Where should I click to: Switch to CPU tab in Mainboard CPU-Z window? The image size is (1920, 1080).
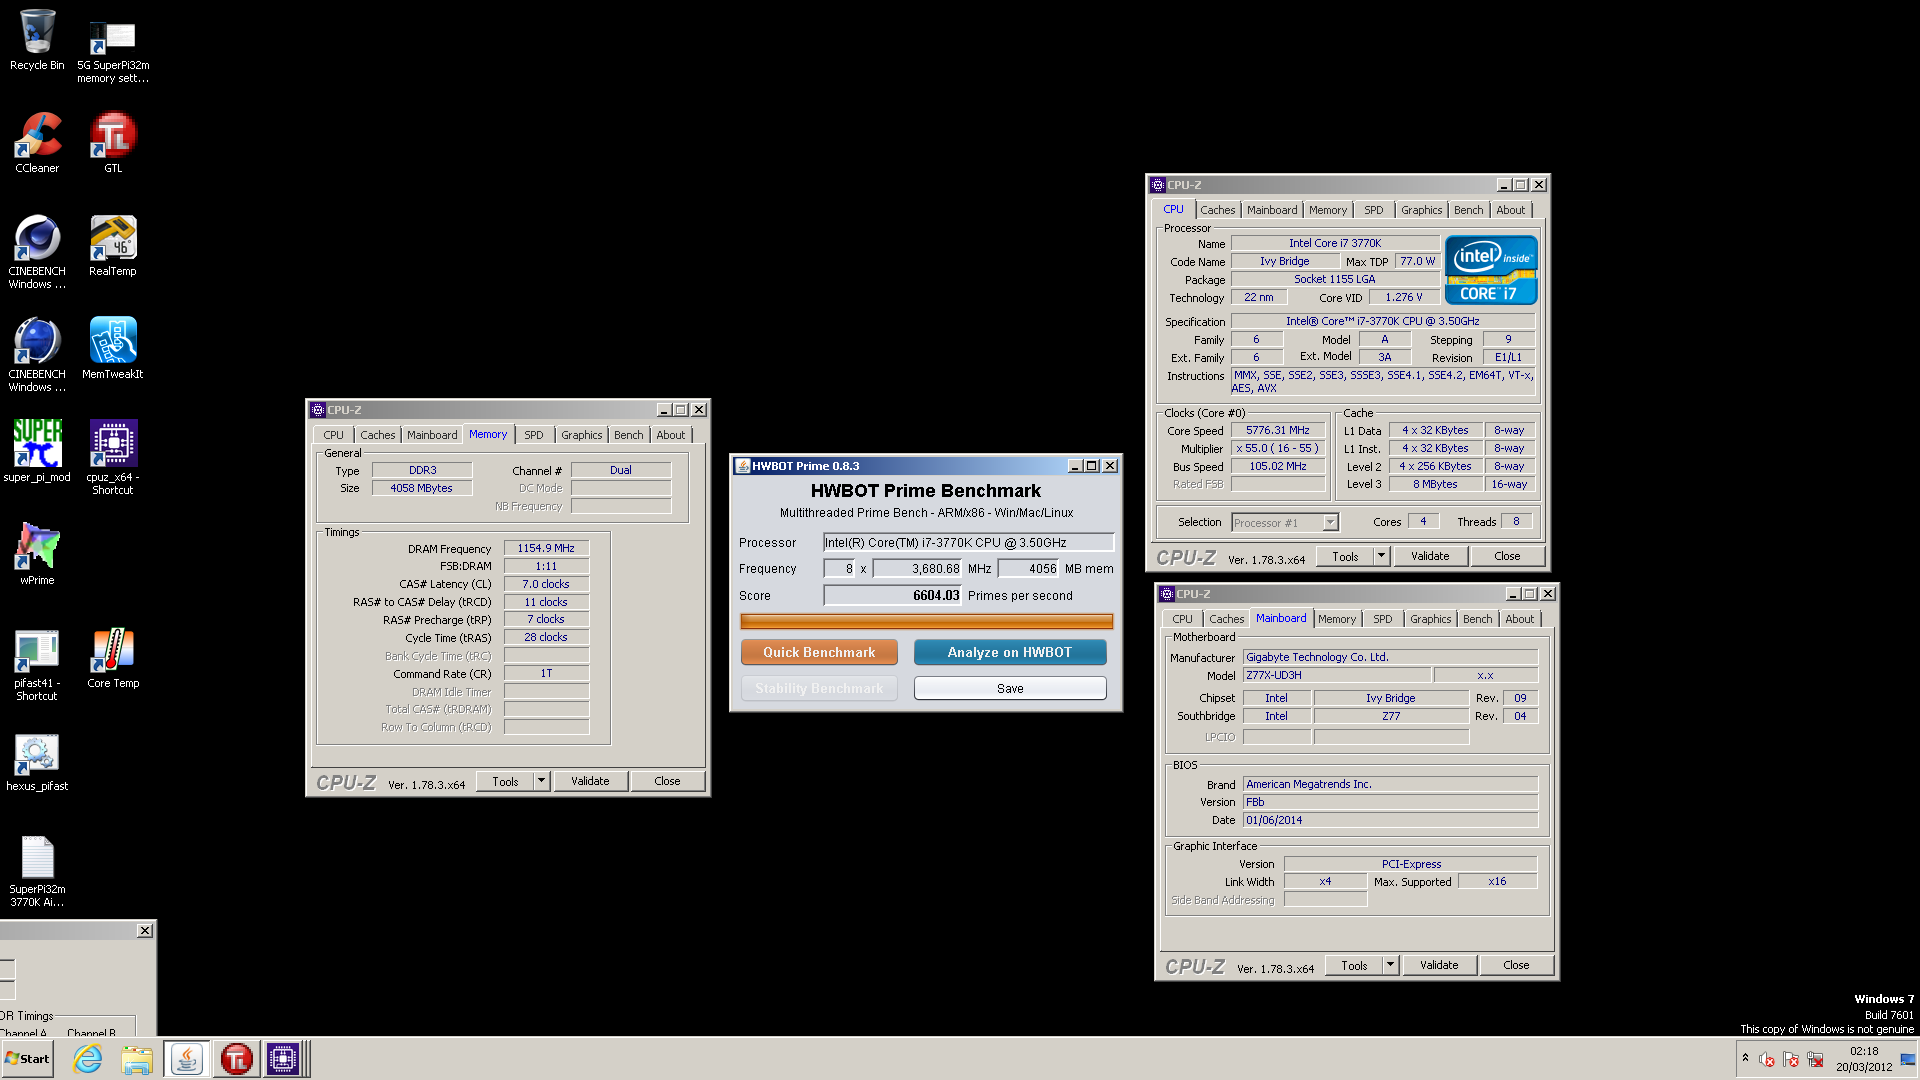[1182, 619]
